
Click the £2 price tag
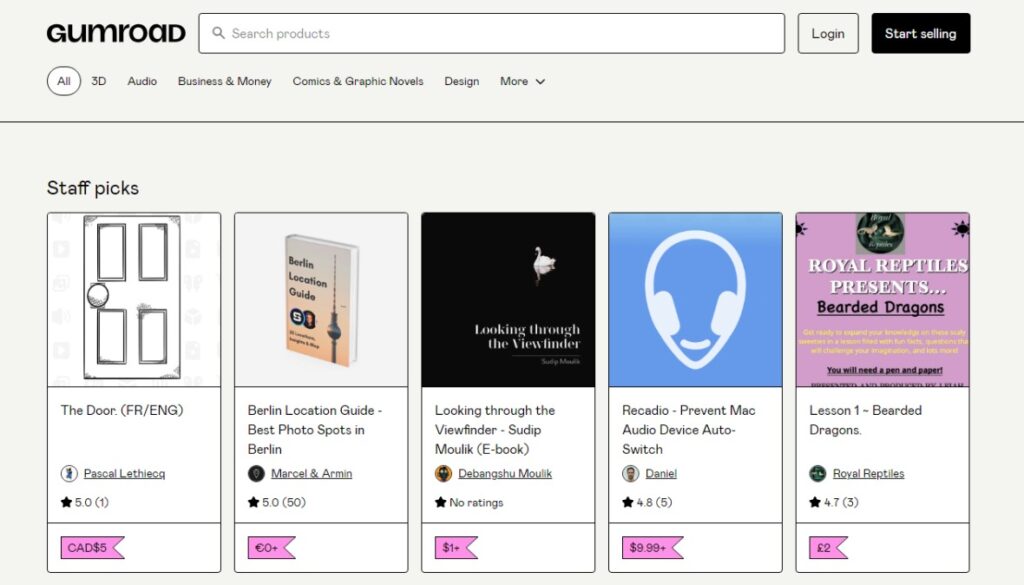[828, 548]
